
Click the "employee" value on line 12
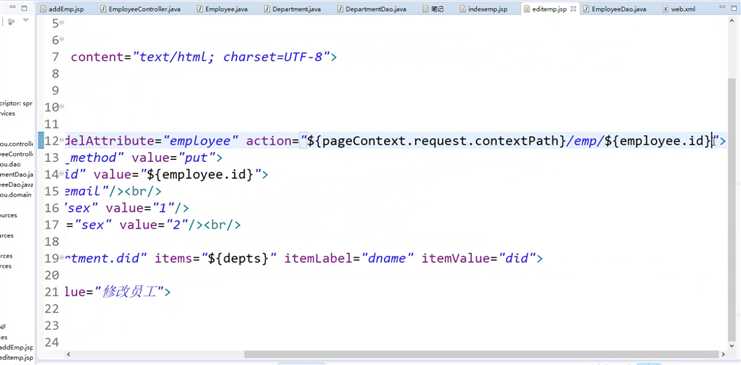coord(201,141)
